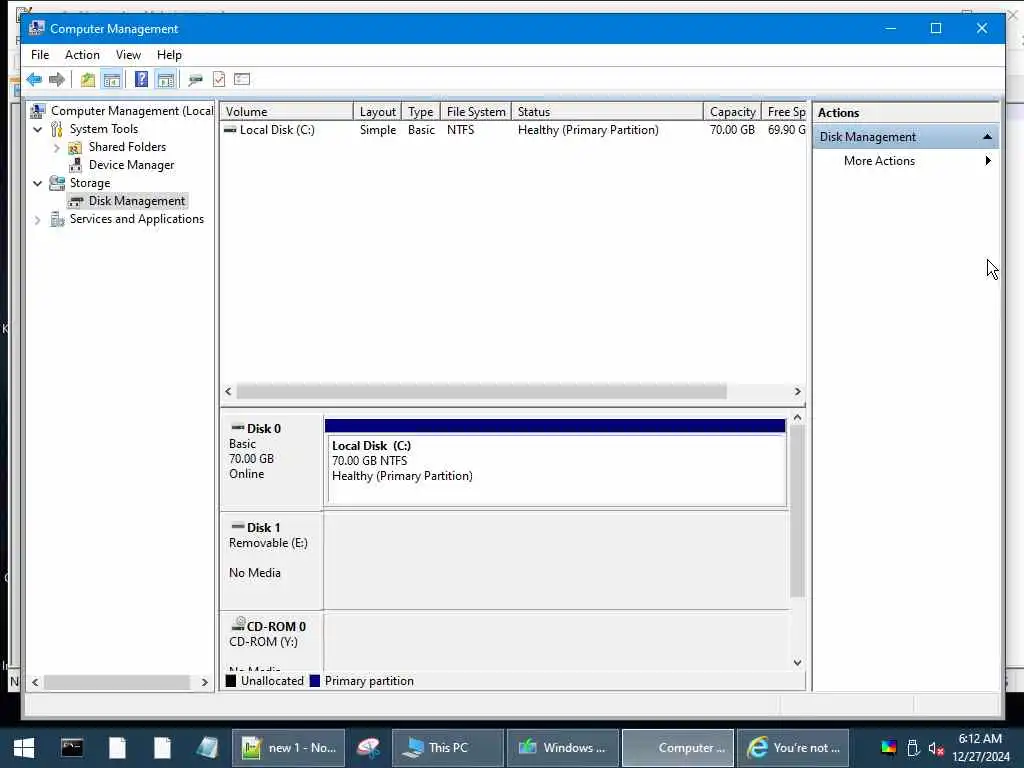
Task: Expand Services and Applications node
Action: tap(38, 220)
